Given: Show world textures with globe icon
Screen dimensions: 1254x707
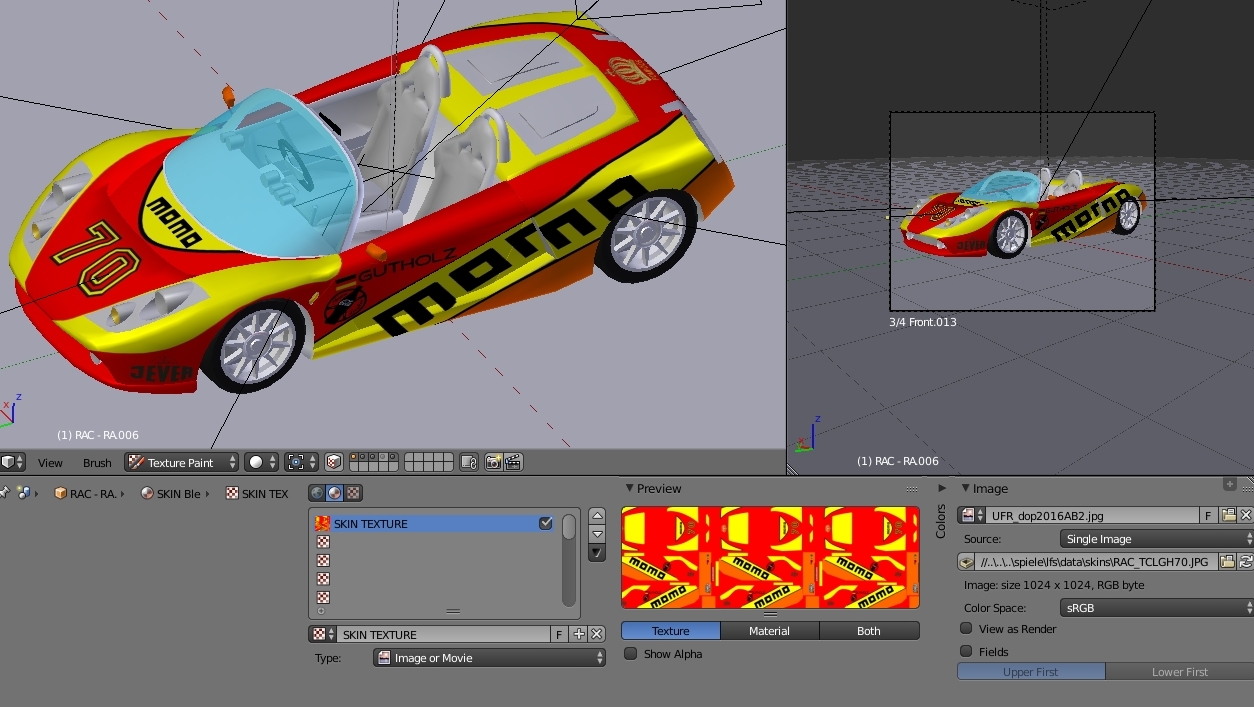Looking at the screenshot, I should coord(317,493).
